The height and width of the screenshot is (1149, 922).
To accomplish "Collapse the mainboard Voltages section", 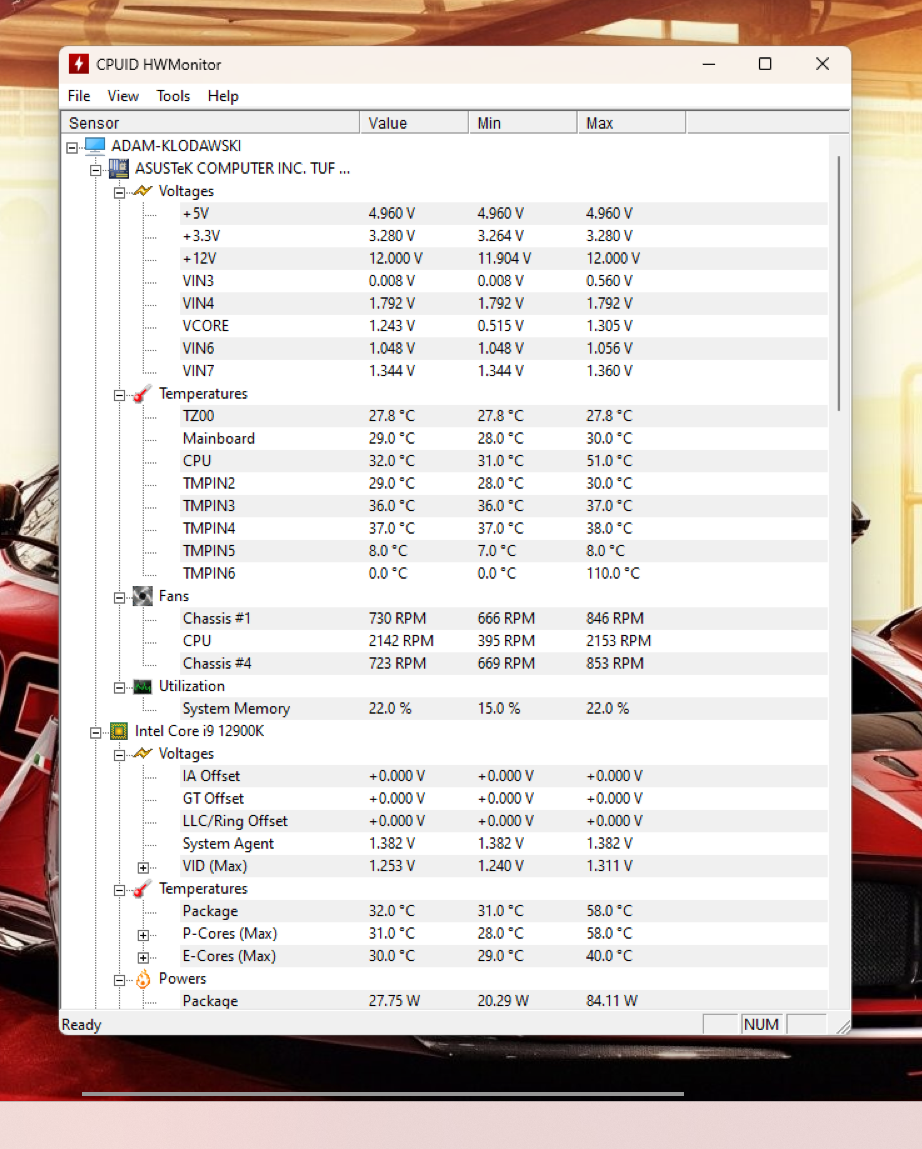I will pos(119,193).
